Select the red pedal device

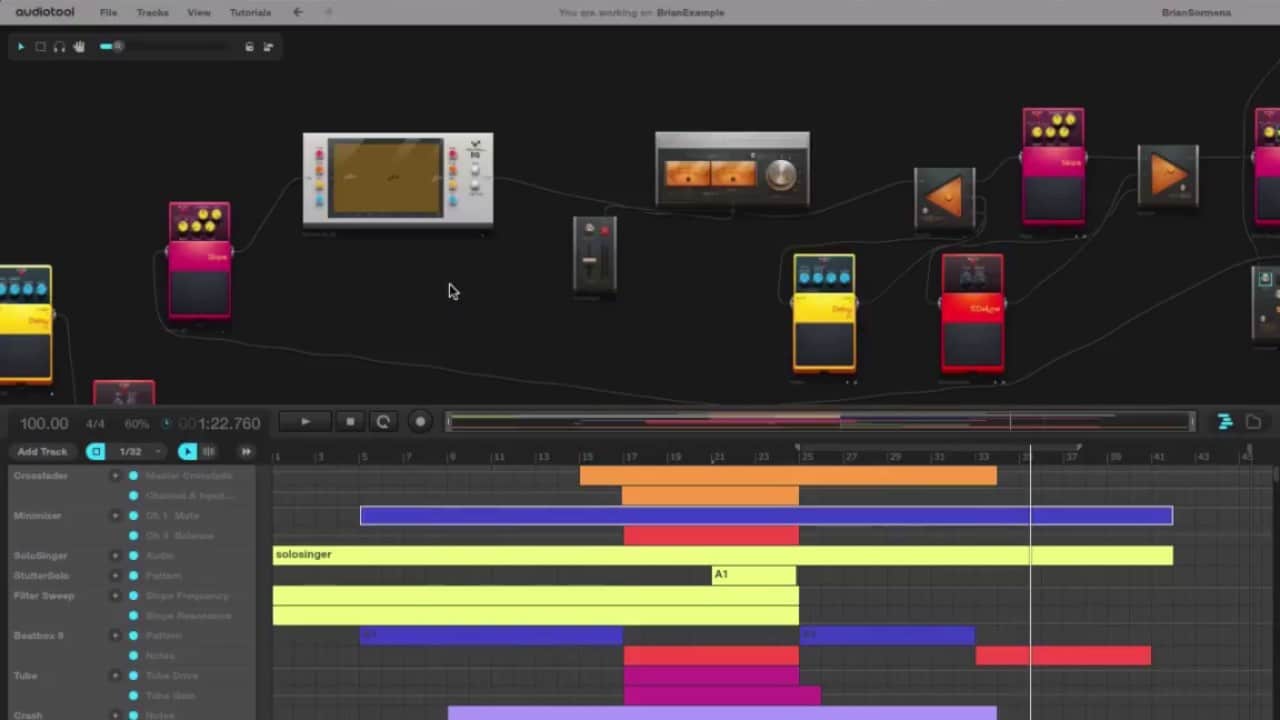(972, 313)
